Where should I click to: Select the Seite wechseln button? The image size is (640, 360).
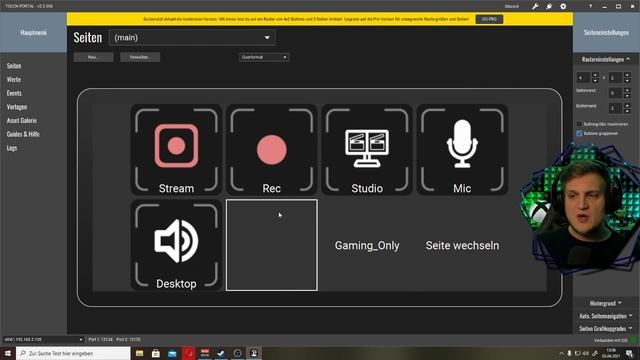(x=462, y=245)
